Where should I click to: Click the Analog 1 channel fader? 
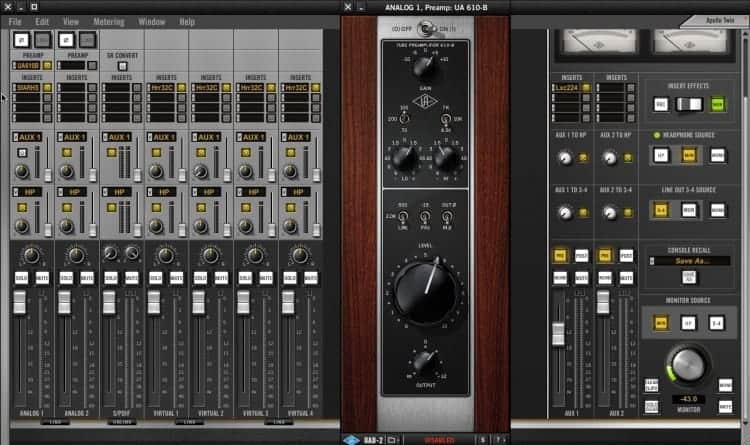click(20, 303)
